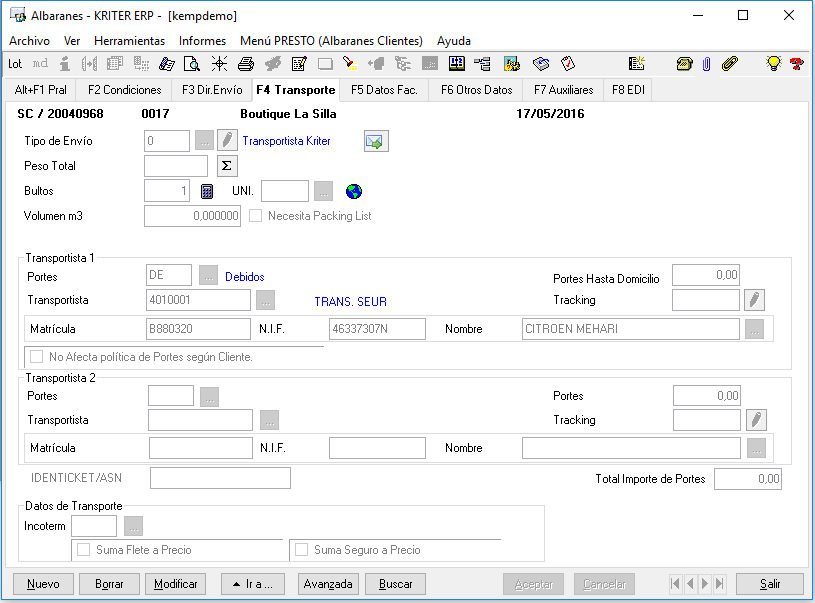815x603 pixels.
Task: Go to the first record with navigation arrow
Action: 675,584
